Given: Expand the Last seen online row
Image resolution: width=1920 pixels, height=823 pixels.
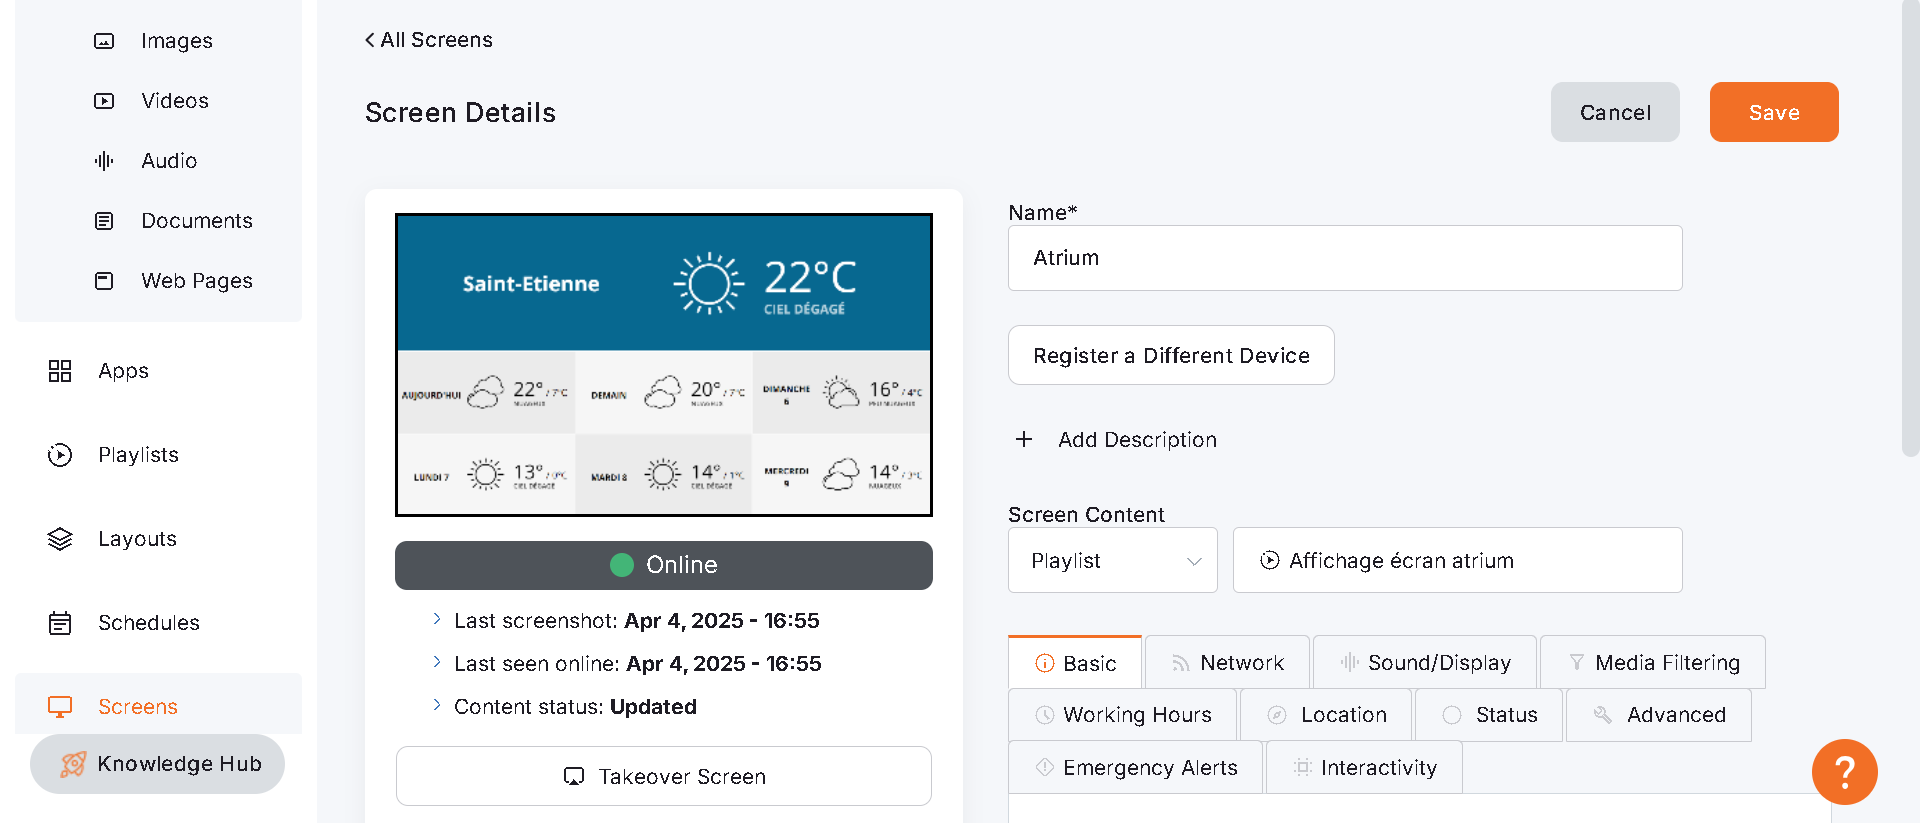Looking at the screenshot, I should [437, 663].
